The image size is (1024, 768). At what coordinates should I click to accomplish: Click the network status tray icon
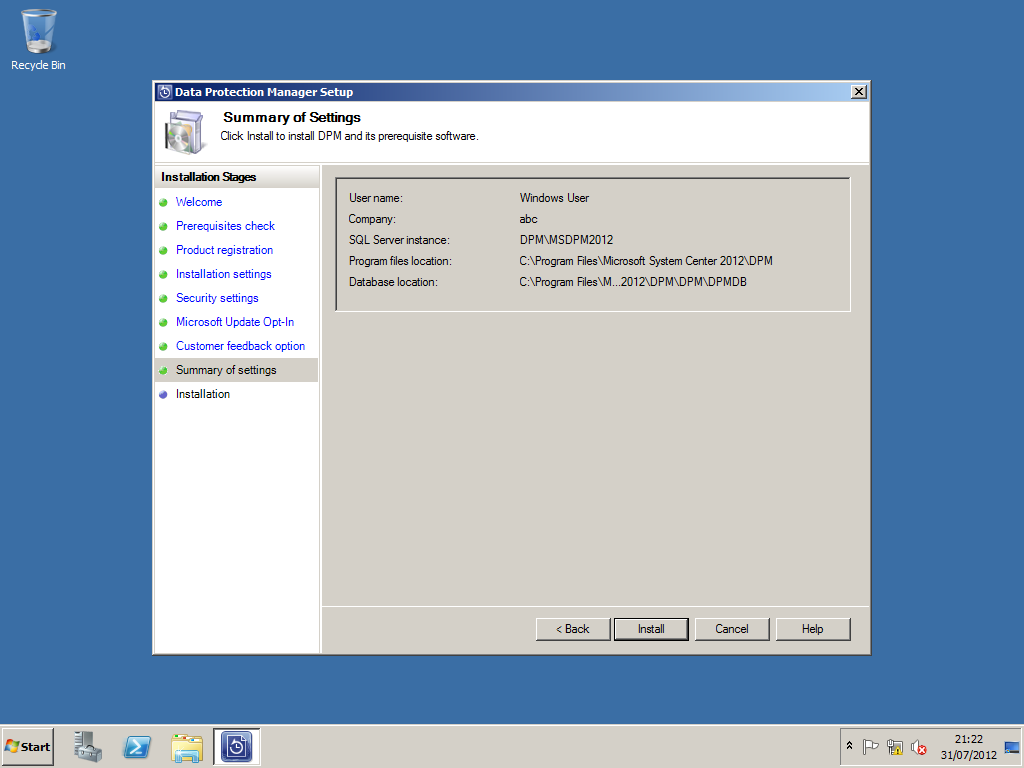pos(895,746)
